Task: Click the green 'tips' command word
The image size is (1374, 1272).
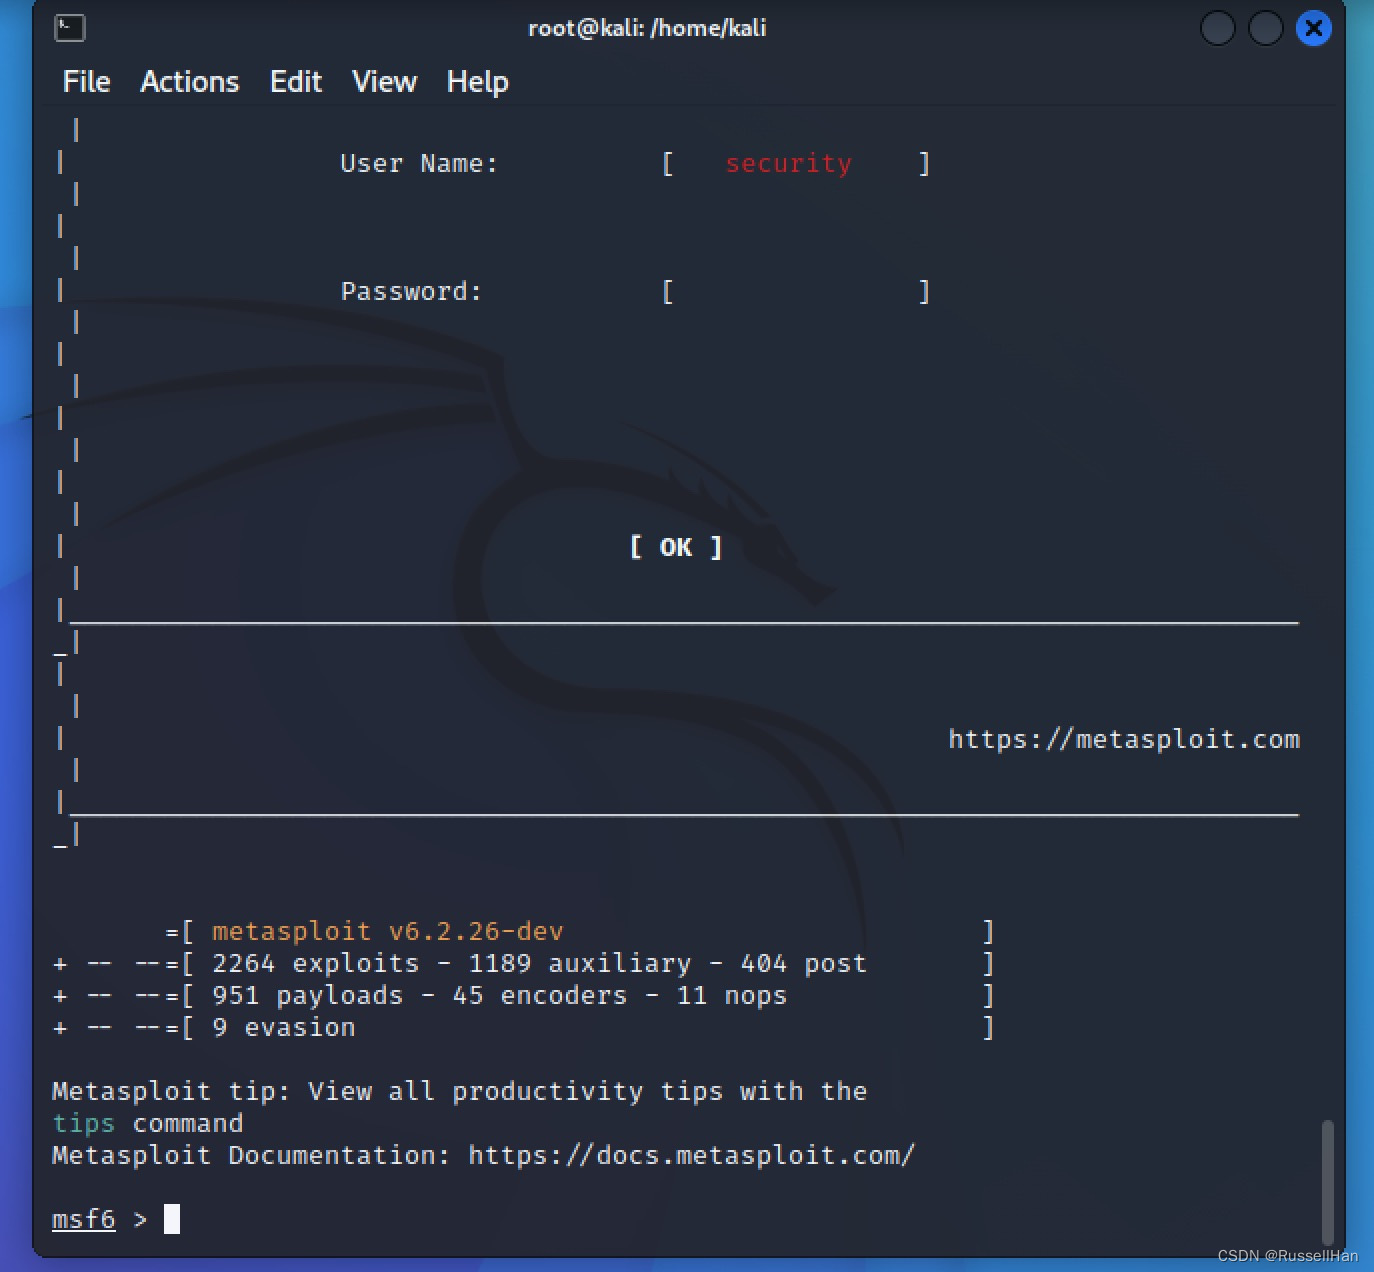Action: point(84,1123)
